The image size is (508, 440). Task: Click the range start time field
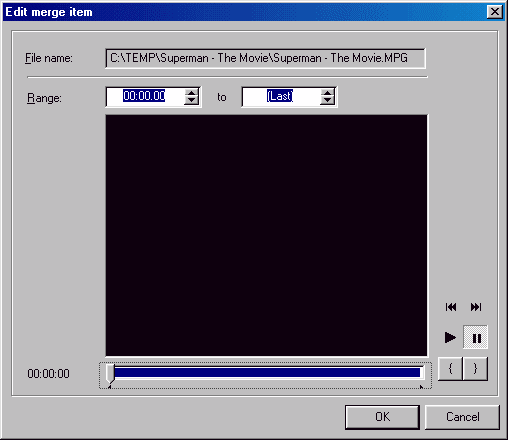click(x=145, y=97)
